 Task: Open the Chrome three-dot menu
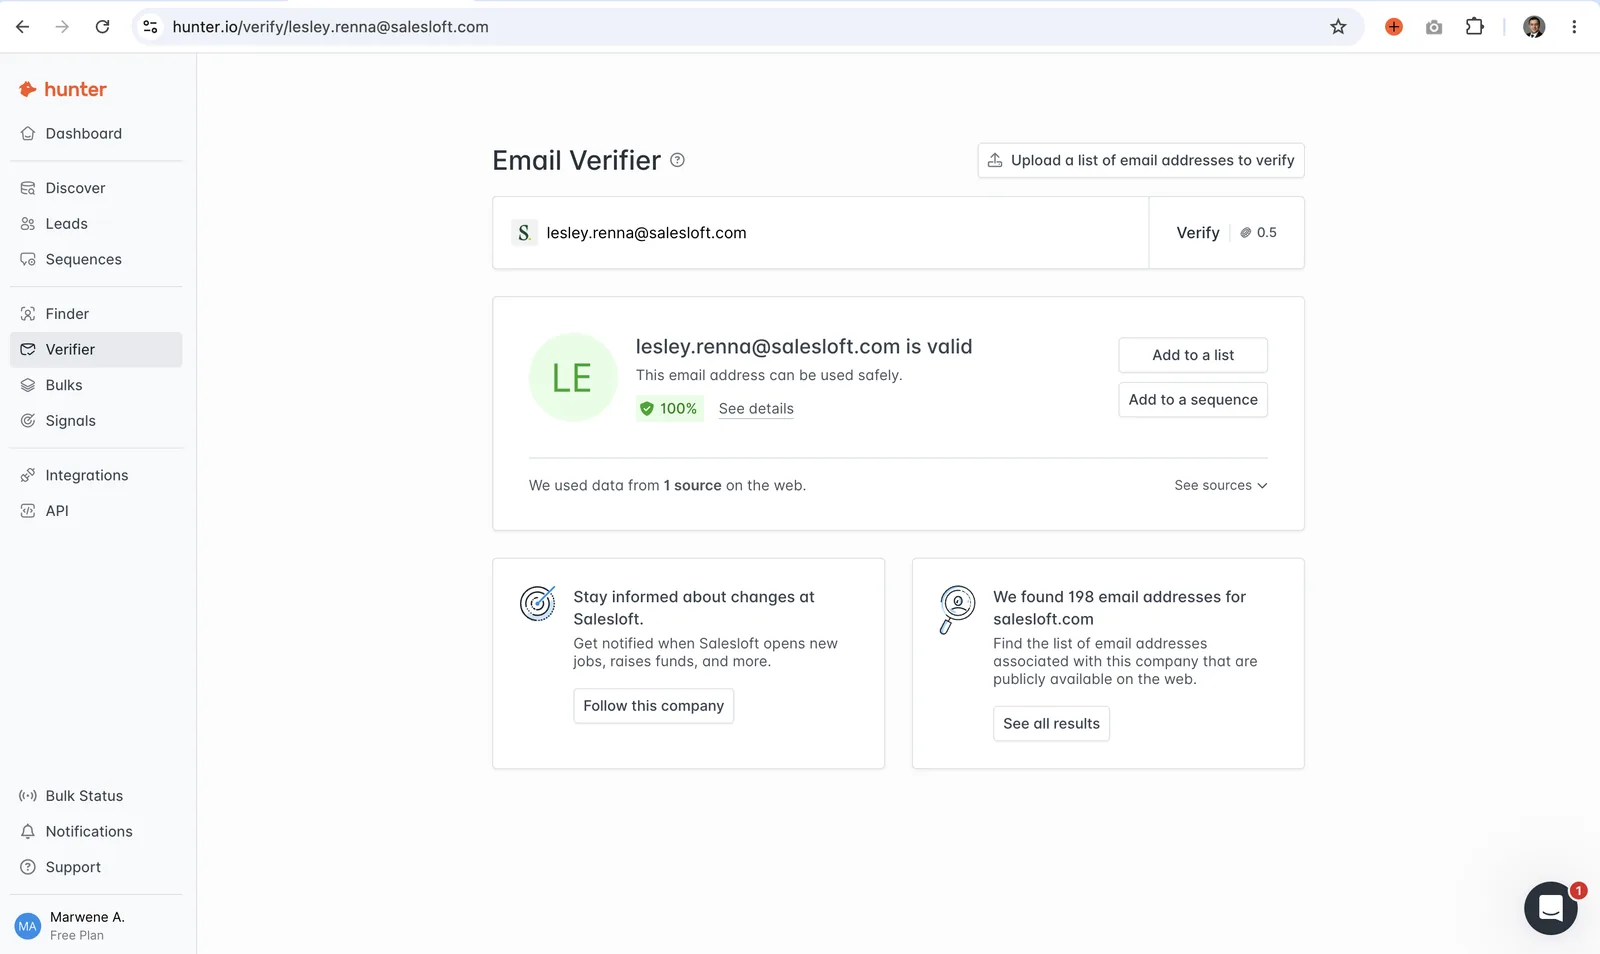tap(1574, 27)
